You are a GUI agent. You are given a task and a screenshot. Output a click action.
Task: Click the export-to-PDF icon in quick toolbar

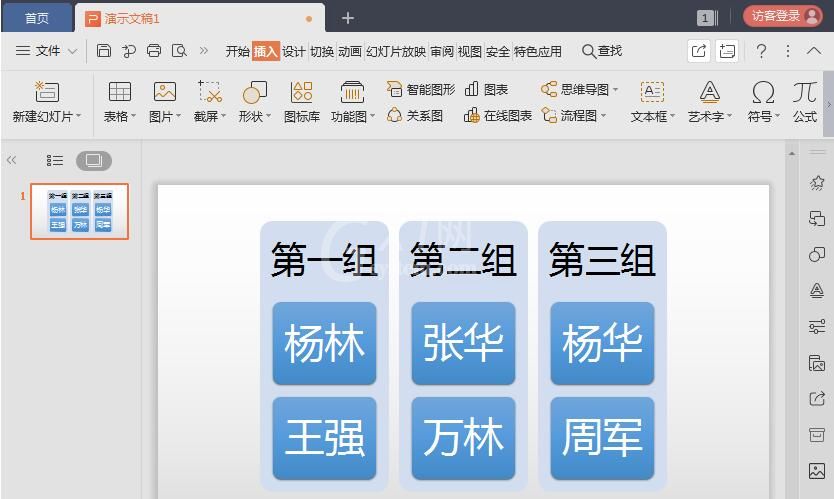[x=129, y=51]
